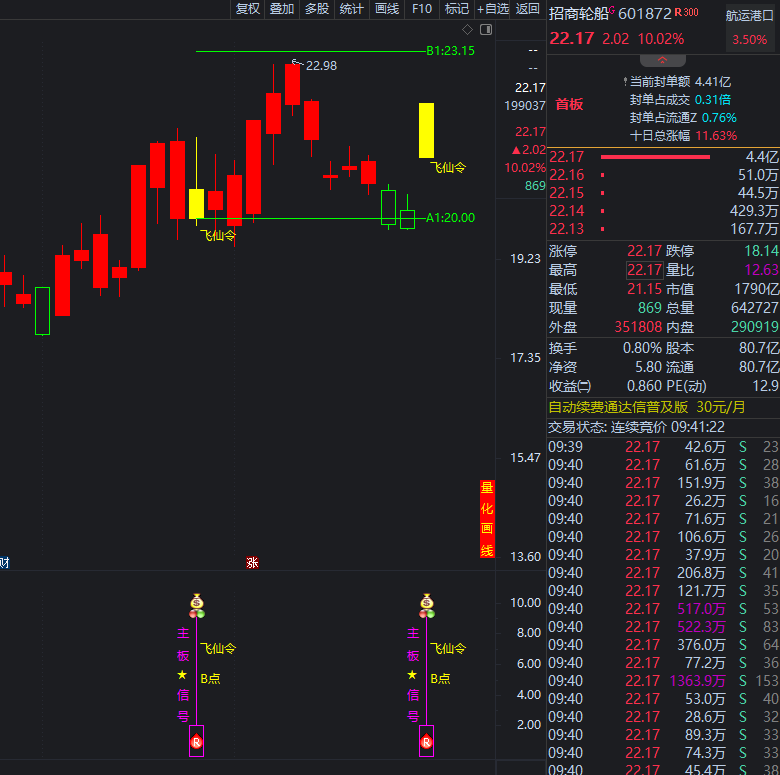The image size is (780, 775).
Task: Click the 涨 marker under the chart
Action: click(252, 563)
